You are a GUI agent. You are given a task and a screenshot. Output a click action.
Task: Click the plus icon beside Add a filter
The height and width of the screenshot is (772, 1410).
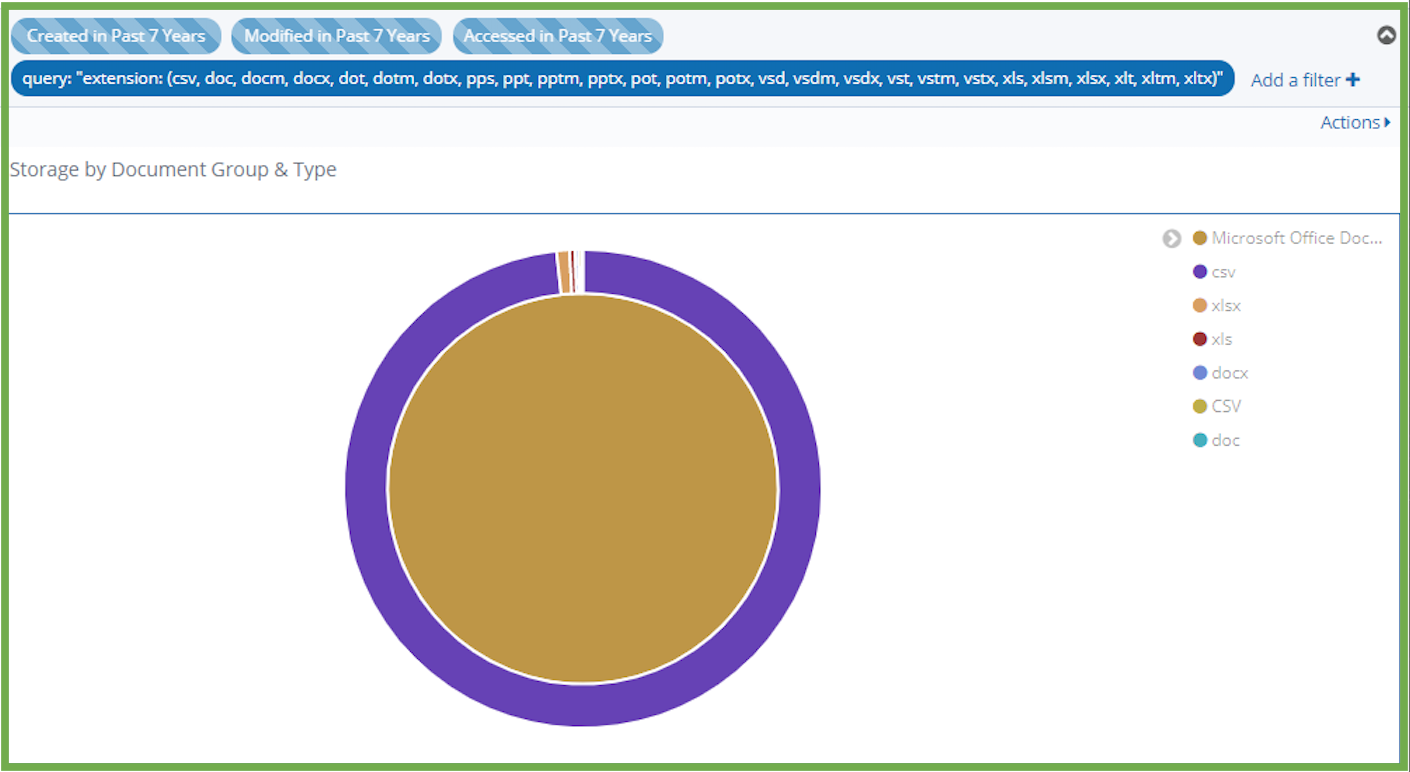click(x=1353, y=80)
